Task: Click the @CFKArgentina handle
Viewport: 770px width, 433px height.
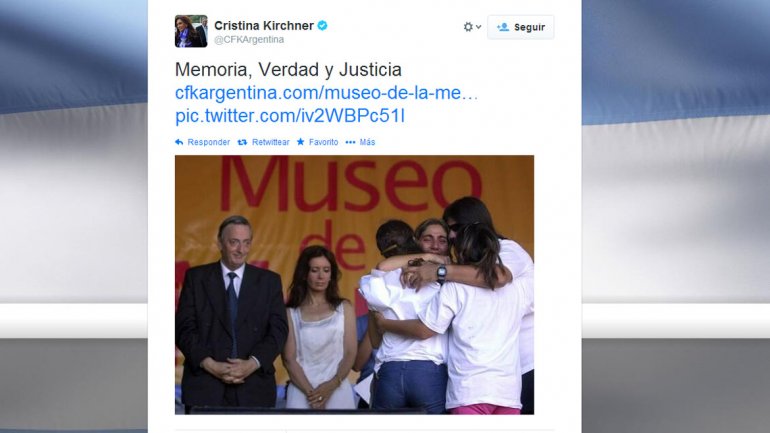Action: coord(249,40)
